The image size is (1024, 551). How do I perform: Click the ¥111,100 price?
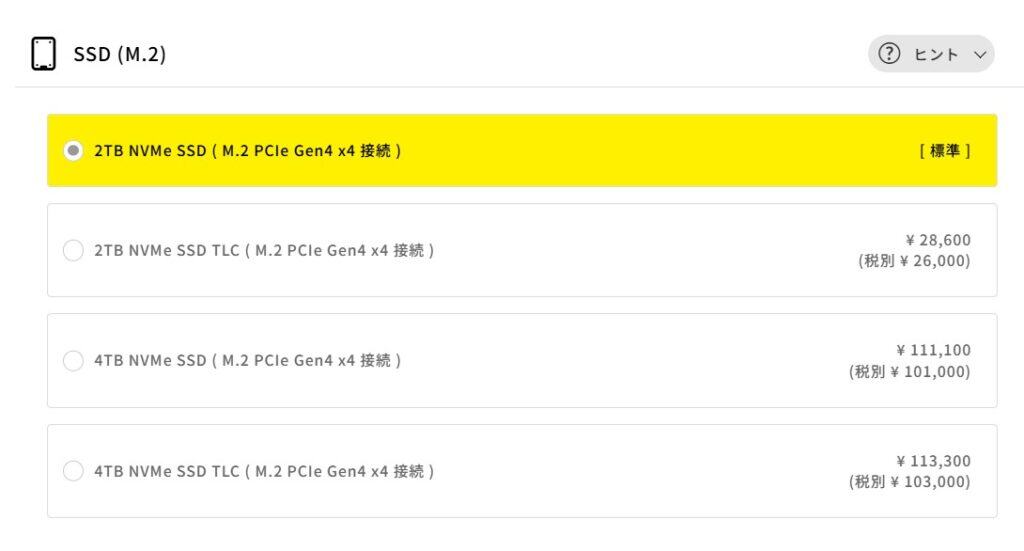933,350
